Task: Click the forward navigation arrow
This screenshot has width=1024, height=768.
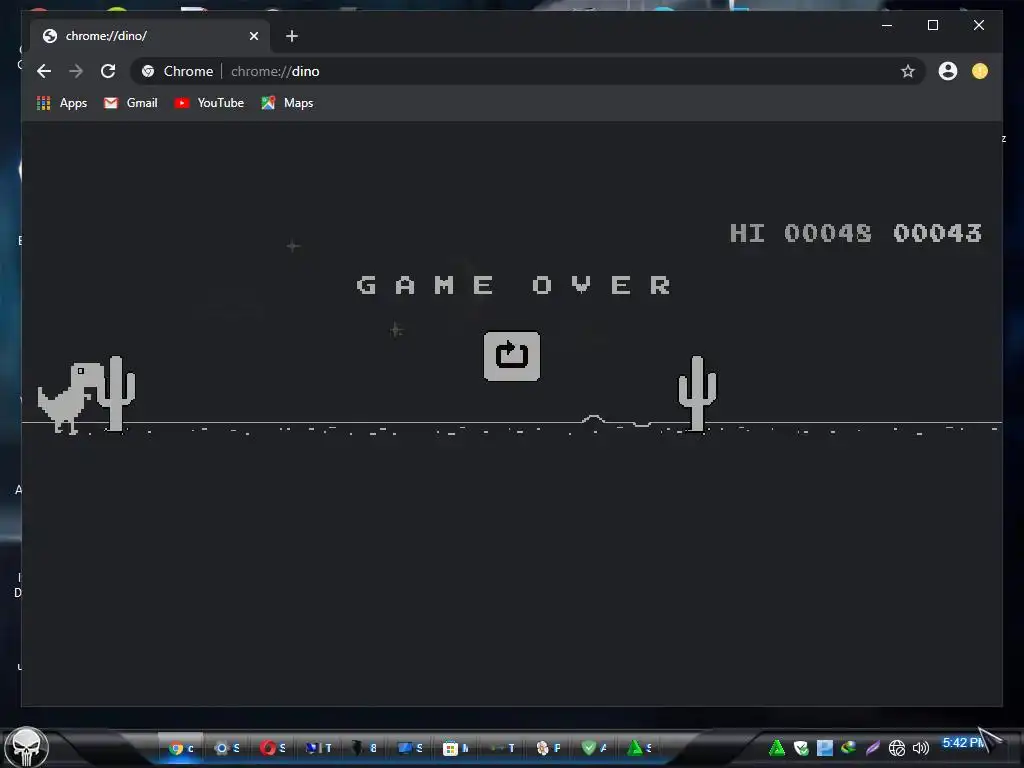Action: (76, 71)
